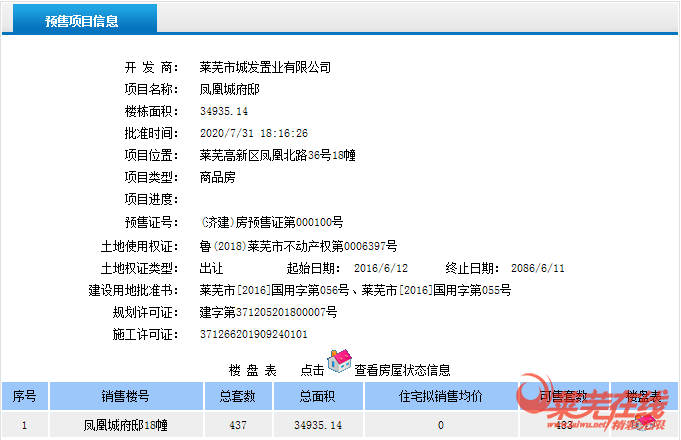Click total area cell 34935.14 in table
The height and width of the screenshot is (440, 681).
pyautogui.click(x=318, y=425)
